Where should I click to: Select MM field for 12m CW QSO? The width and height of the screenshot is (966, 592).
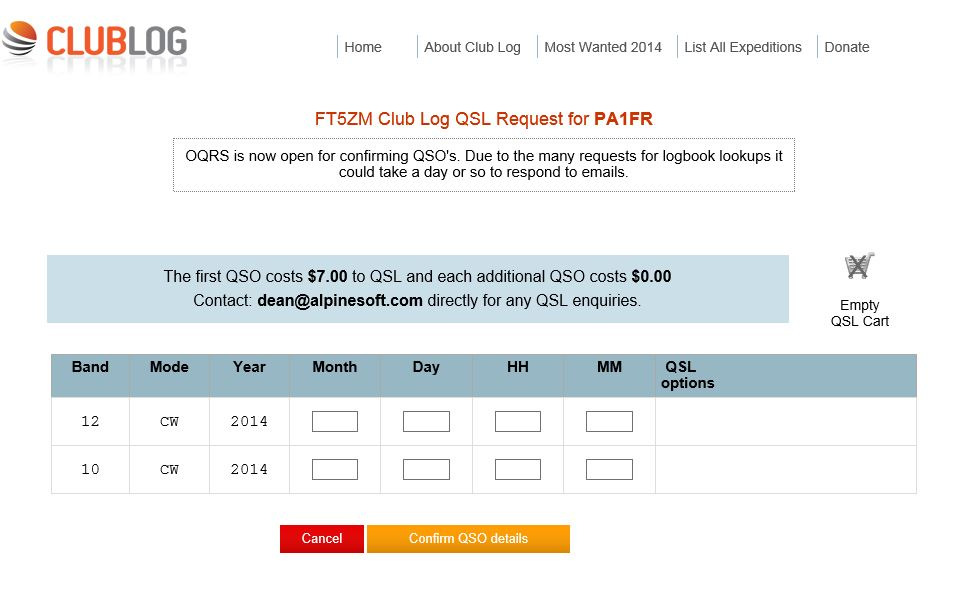[609, 422]
